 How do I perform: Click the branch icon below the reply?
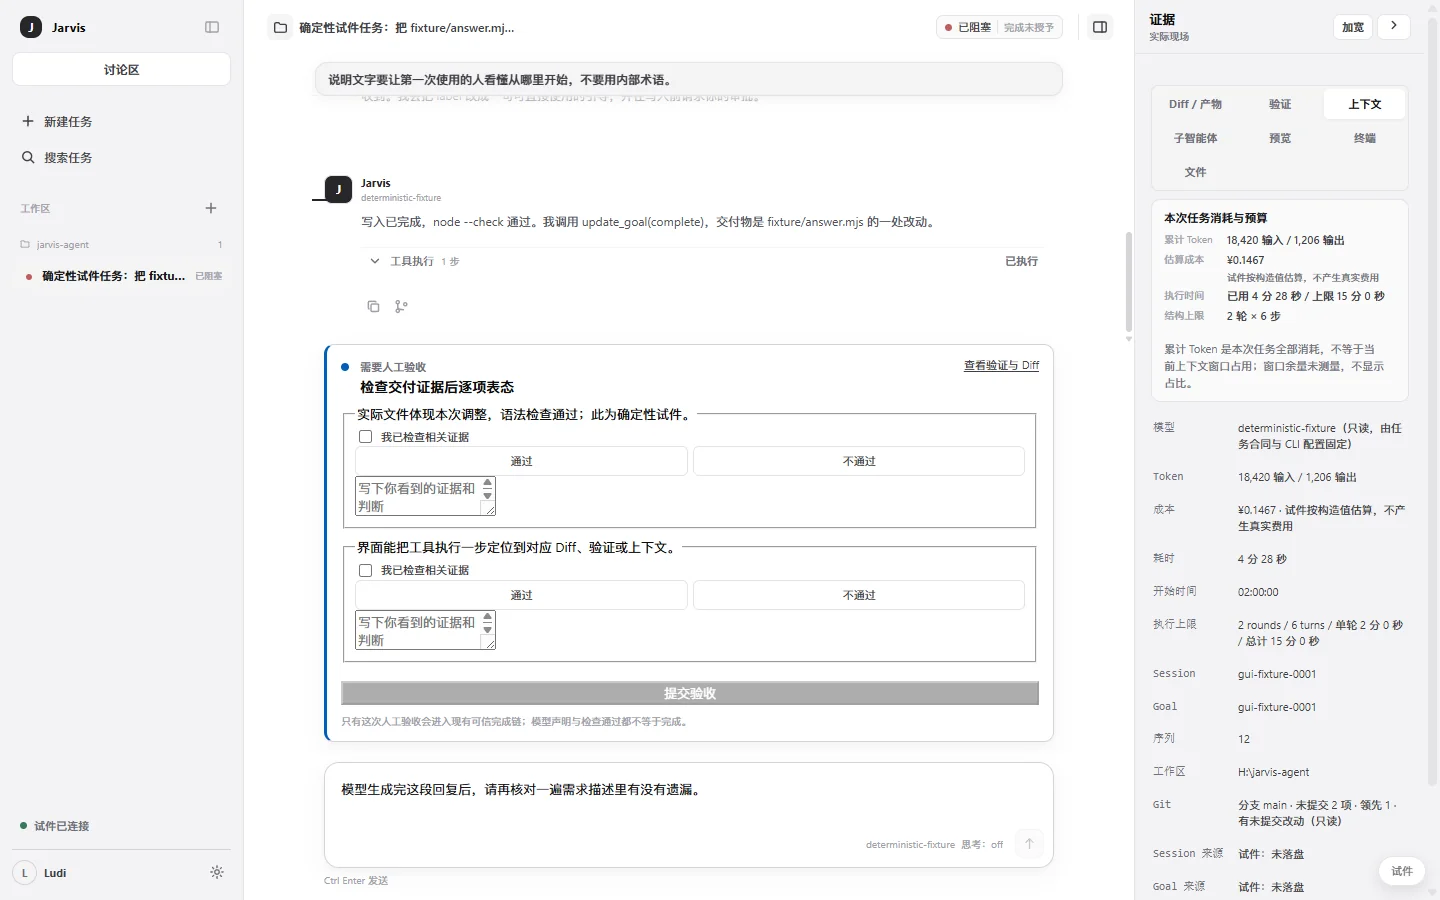(401, 306)
